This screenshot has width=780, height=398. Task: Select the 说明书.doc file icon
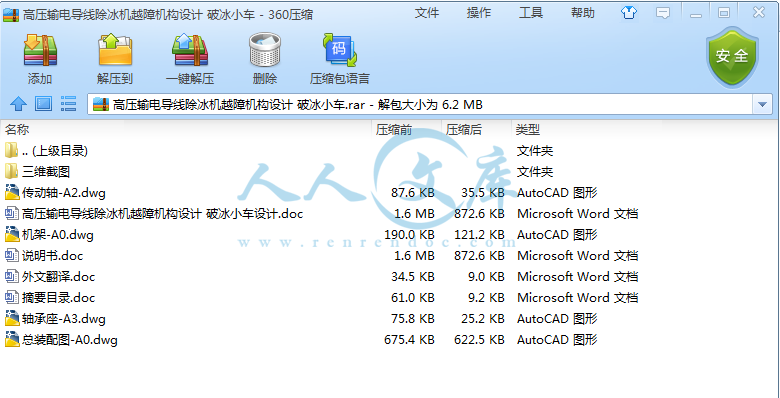(11, 256)
